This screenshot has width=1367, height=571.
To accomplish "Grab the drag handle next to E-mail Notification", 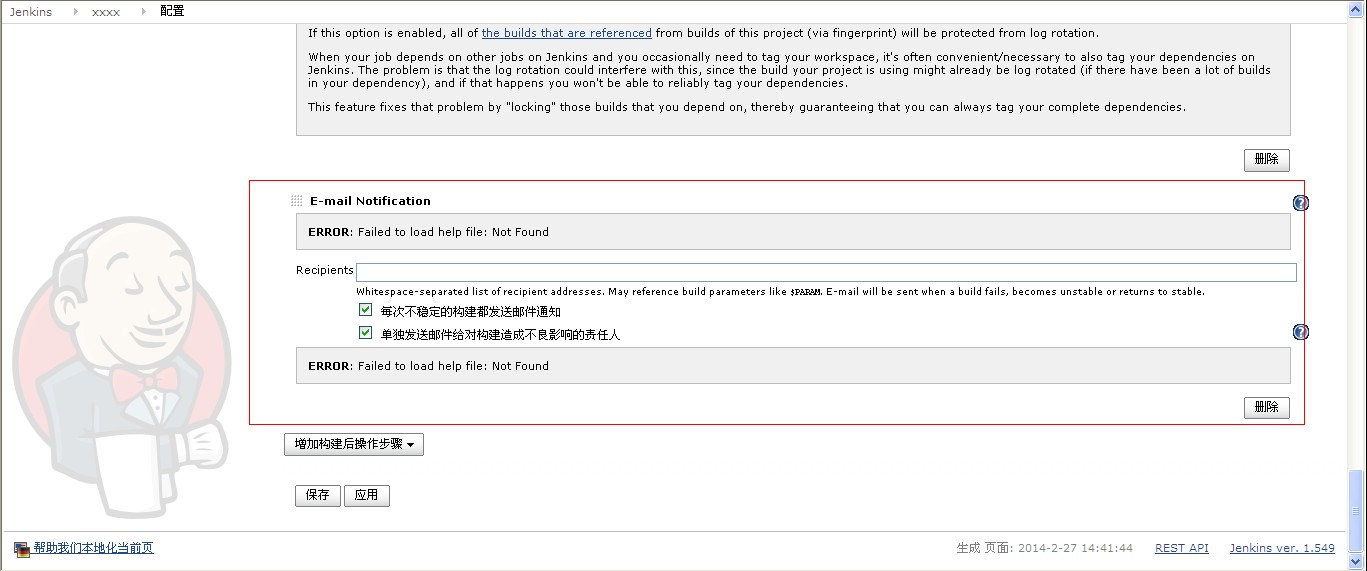I will [296, 201].
